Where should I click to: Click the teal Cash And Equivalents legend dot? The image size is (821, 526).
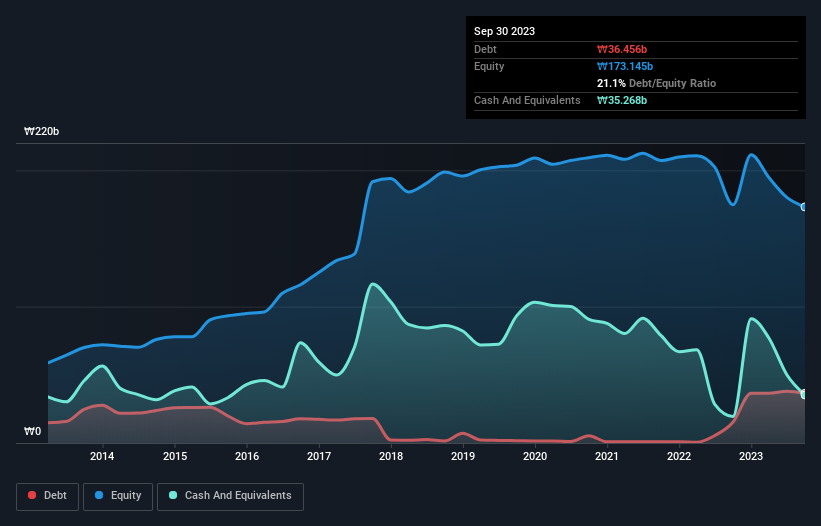(173, 495)
